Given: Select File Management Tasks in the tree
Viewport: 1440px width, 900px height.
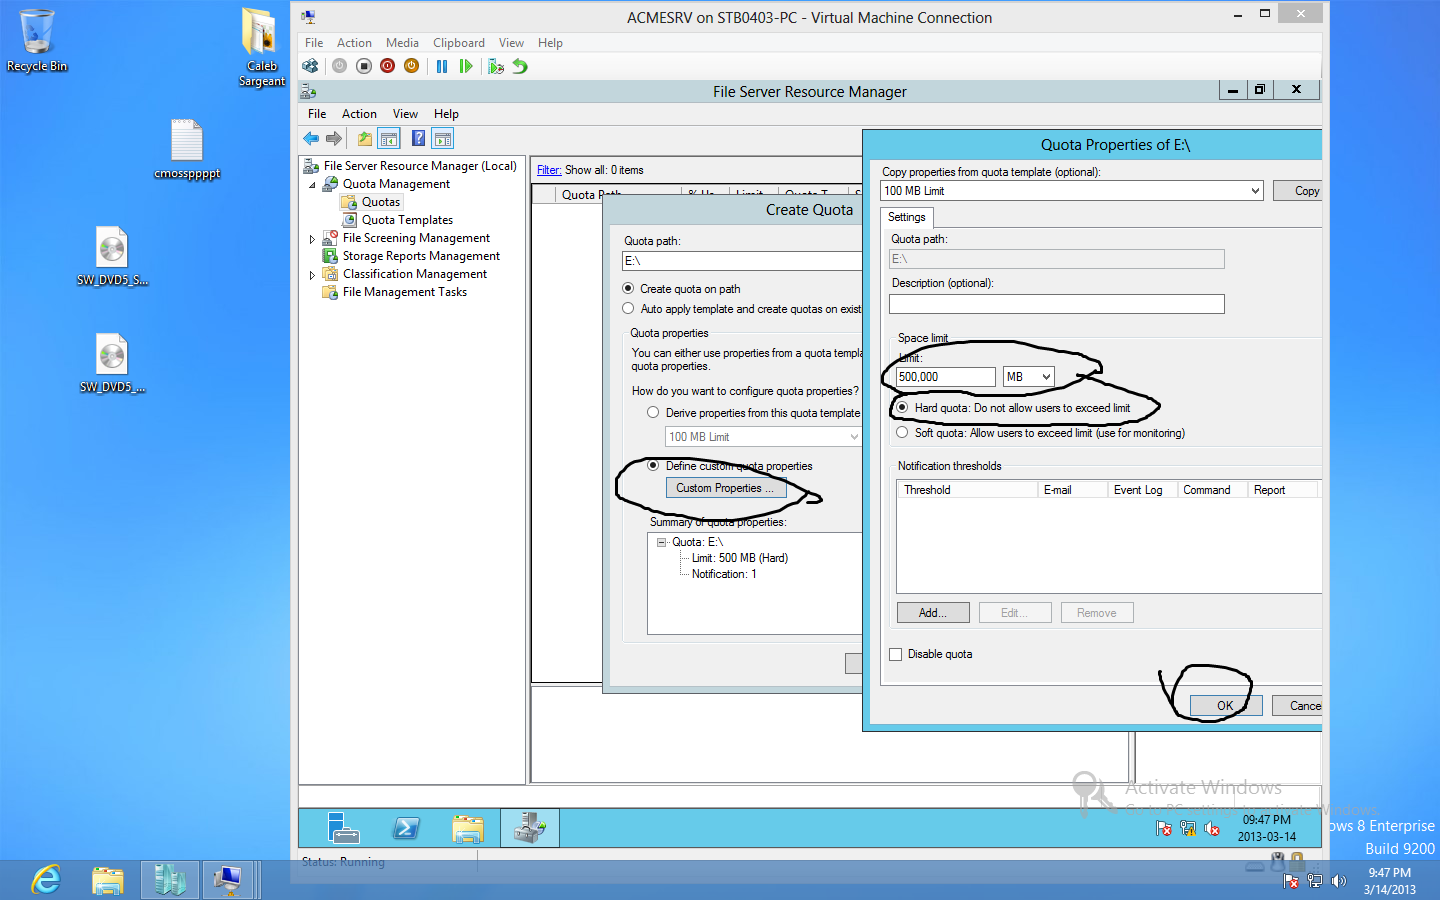Looking at the screenshot, I should pos(405,292).
